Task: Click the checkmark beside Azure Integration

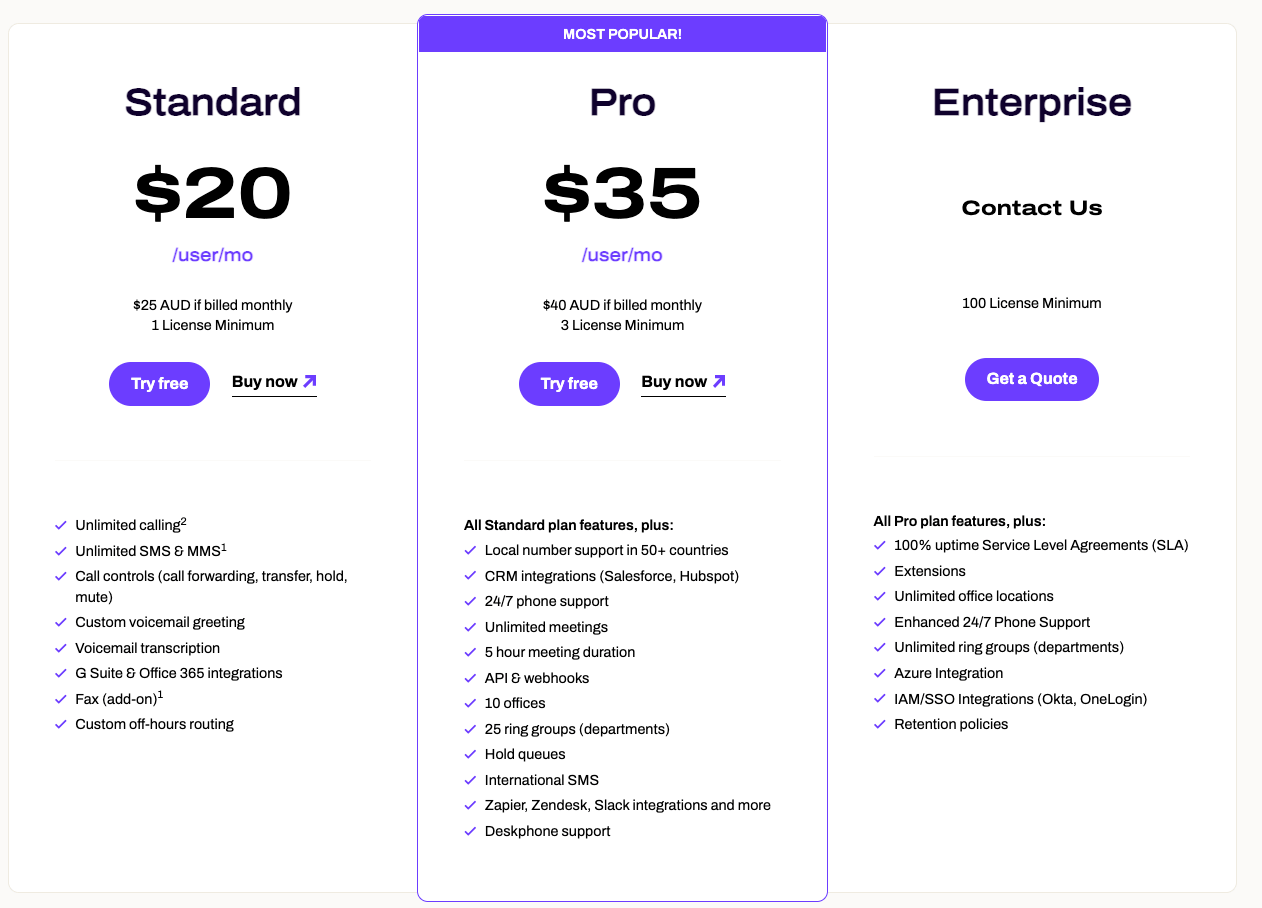Action: coord(881,673)
